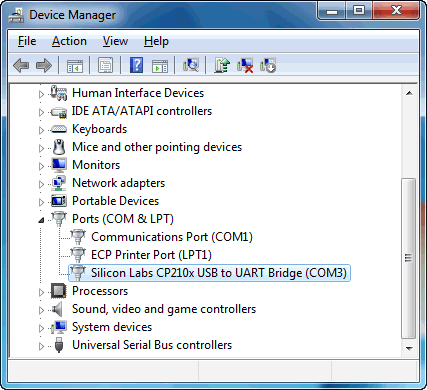Toggle the action pane toolbar icon
This screenshot has width=427, height=390.
coord(160,66)
